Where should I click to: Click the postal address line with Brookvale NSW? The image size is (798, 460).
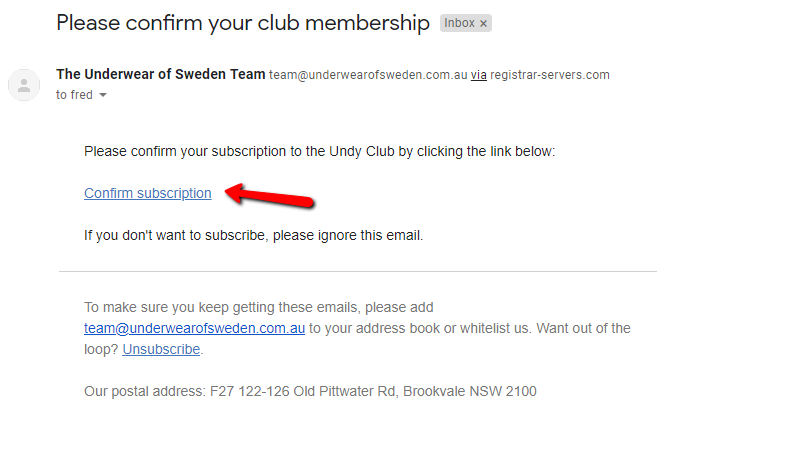(x=310, y=391)
